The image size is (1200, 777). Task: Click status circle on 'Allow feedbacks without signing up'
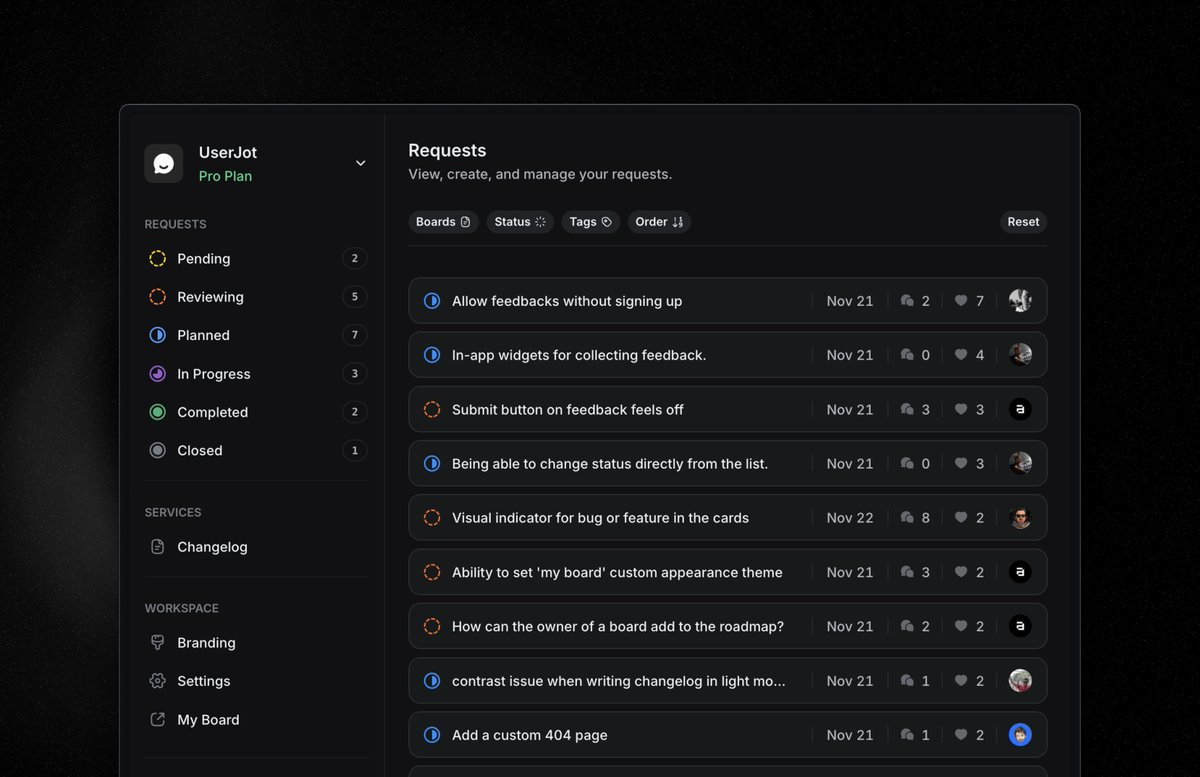click(432, 301)
